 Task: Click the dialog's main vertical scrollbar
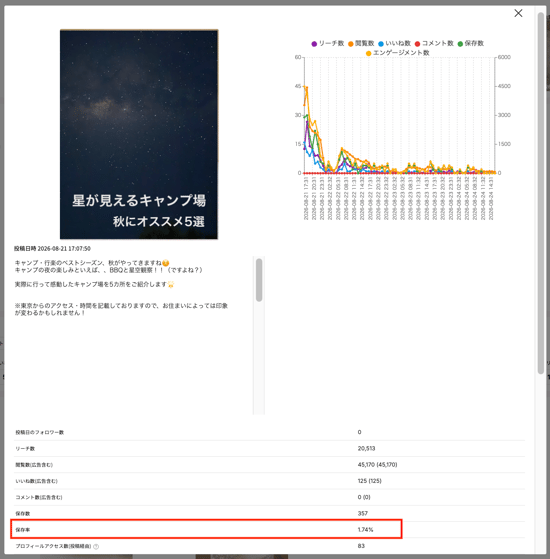541,193
